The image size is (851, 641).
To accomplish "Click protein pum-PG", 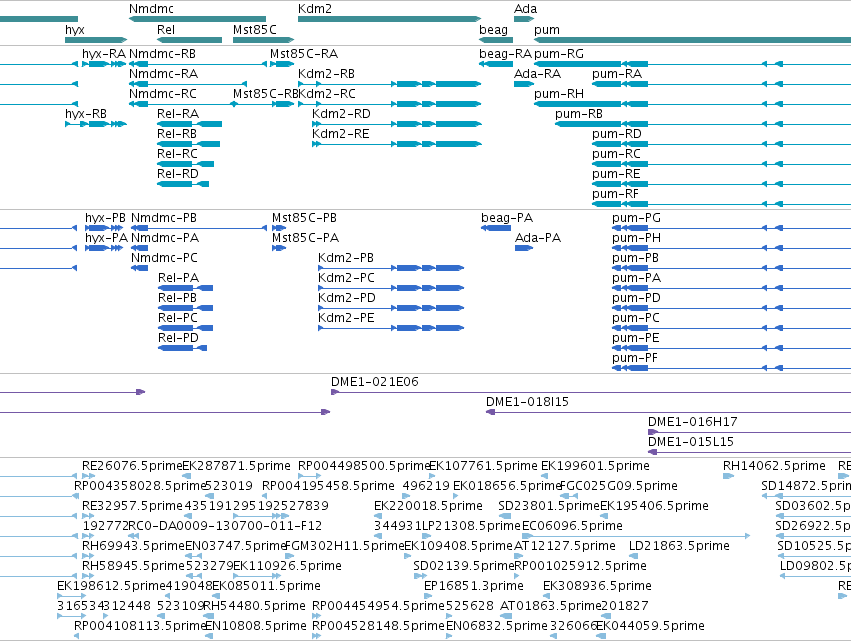I will point(637,218).
